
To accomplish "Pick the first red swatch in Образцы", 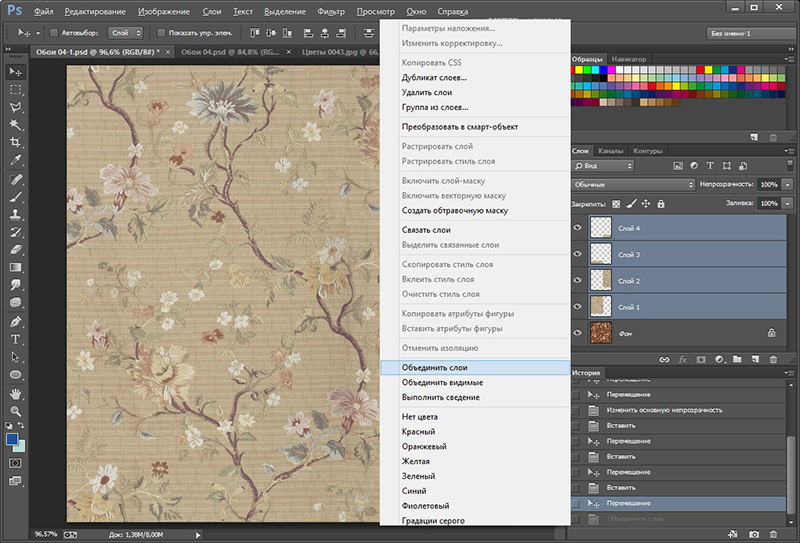I will click(x=573, y=70).
